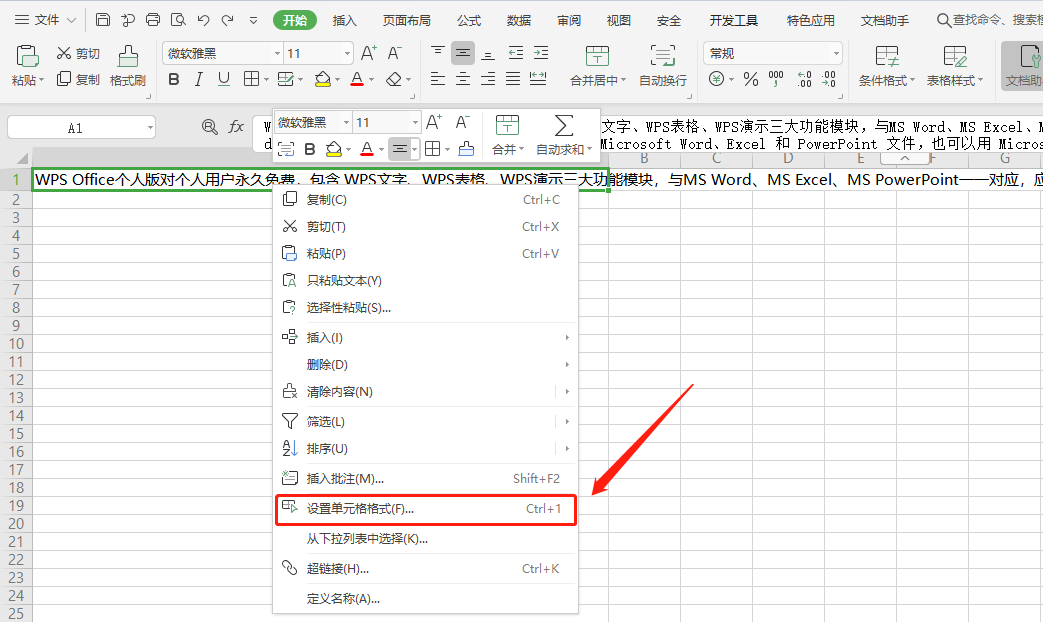Screen dimensions: 1043x622
Task: Toggle left text alignment in ribbon
Action: 438,80
